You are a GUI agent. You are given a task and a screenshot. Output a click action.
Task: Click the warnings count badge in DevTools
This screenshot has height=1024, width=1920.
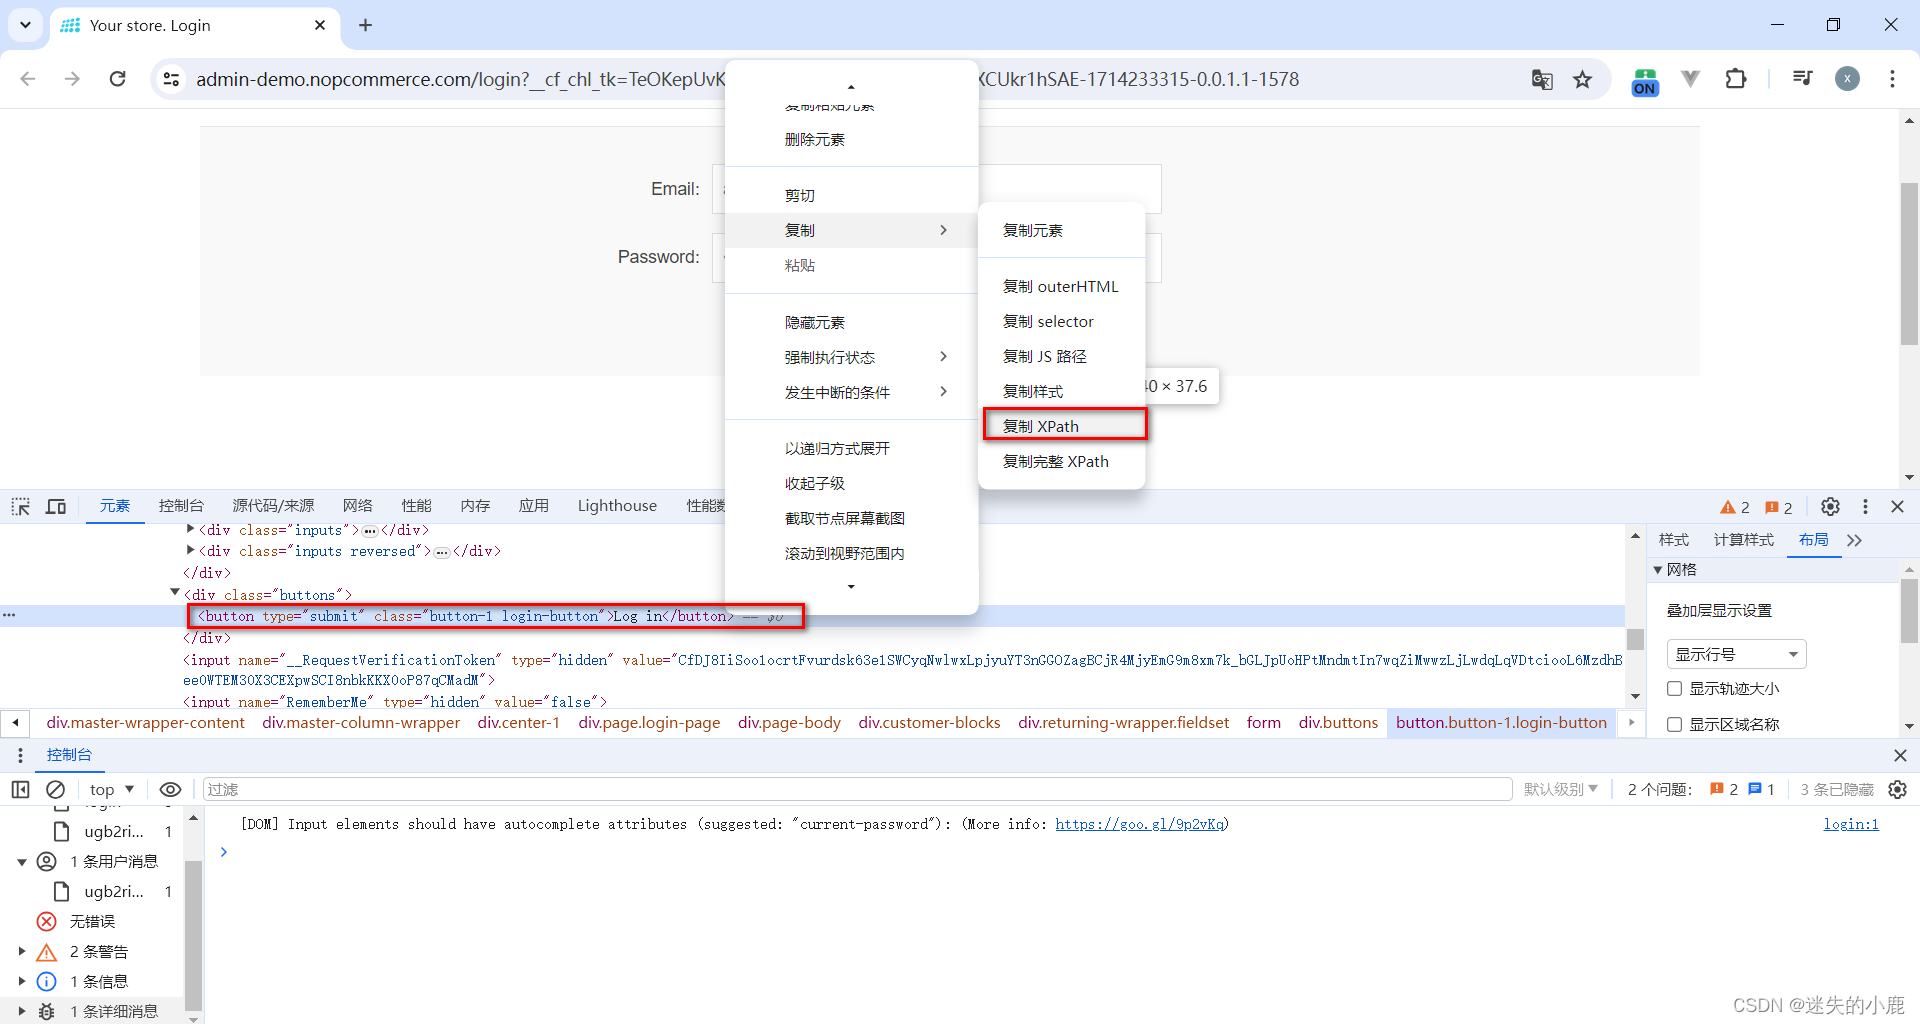[x=1735, y=507]
